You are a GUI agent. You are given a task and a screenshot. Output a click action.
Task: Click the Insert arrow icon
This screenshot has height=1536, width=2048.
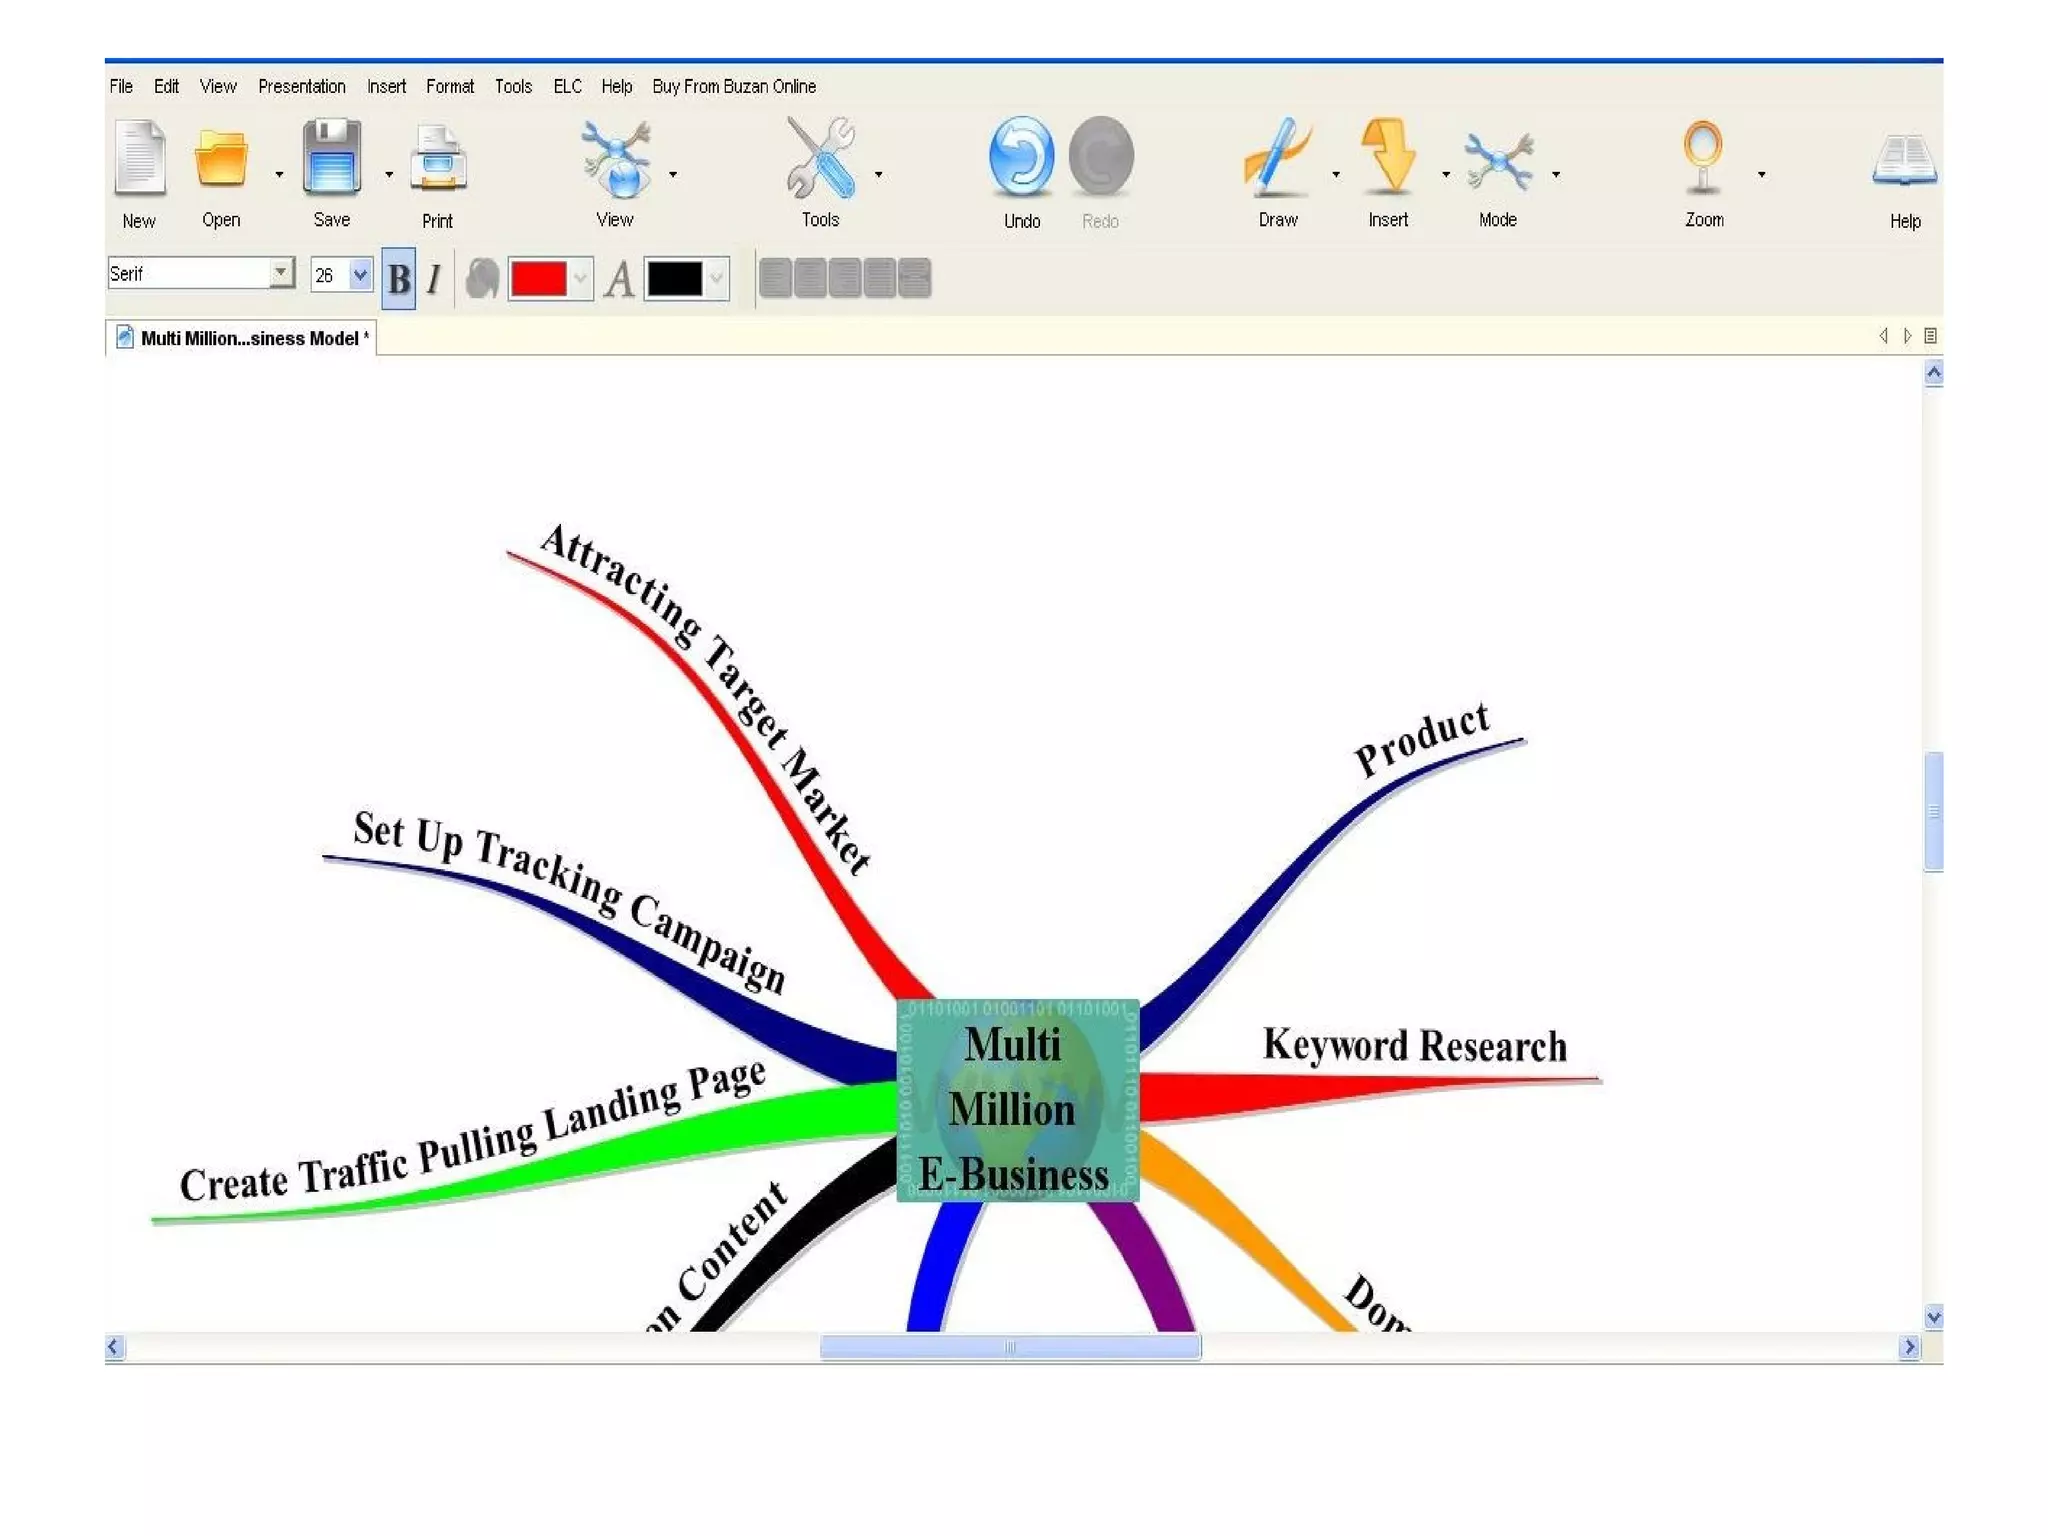point(1387,157)
